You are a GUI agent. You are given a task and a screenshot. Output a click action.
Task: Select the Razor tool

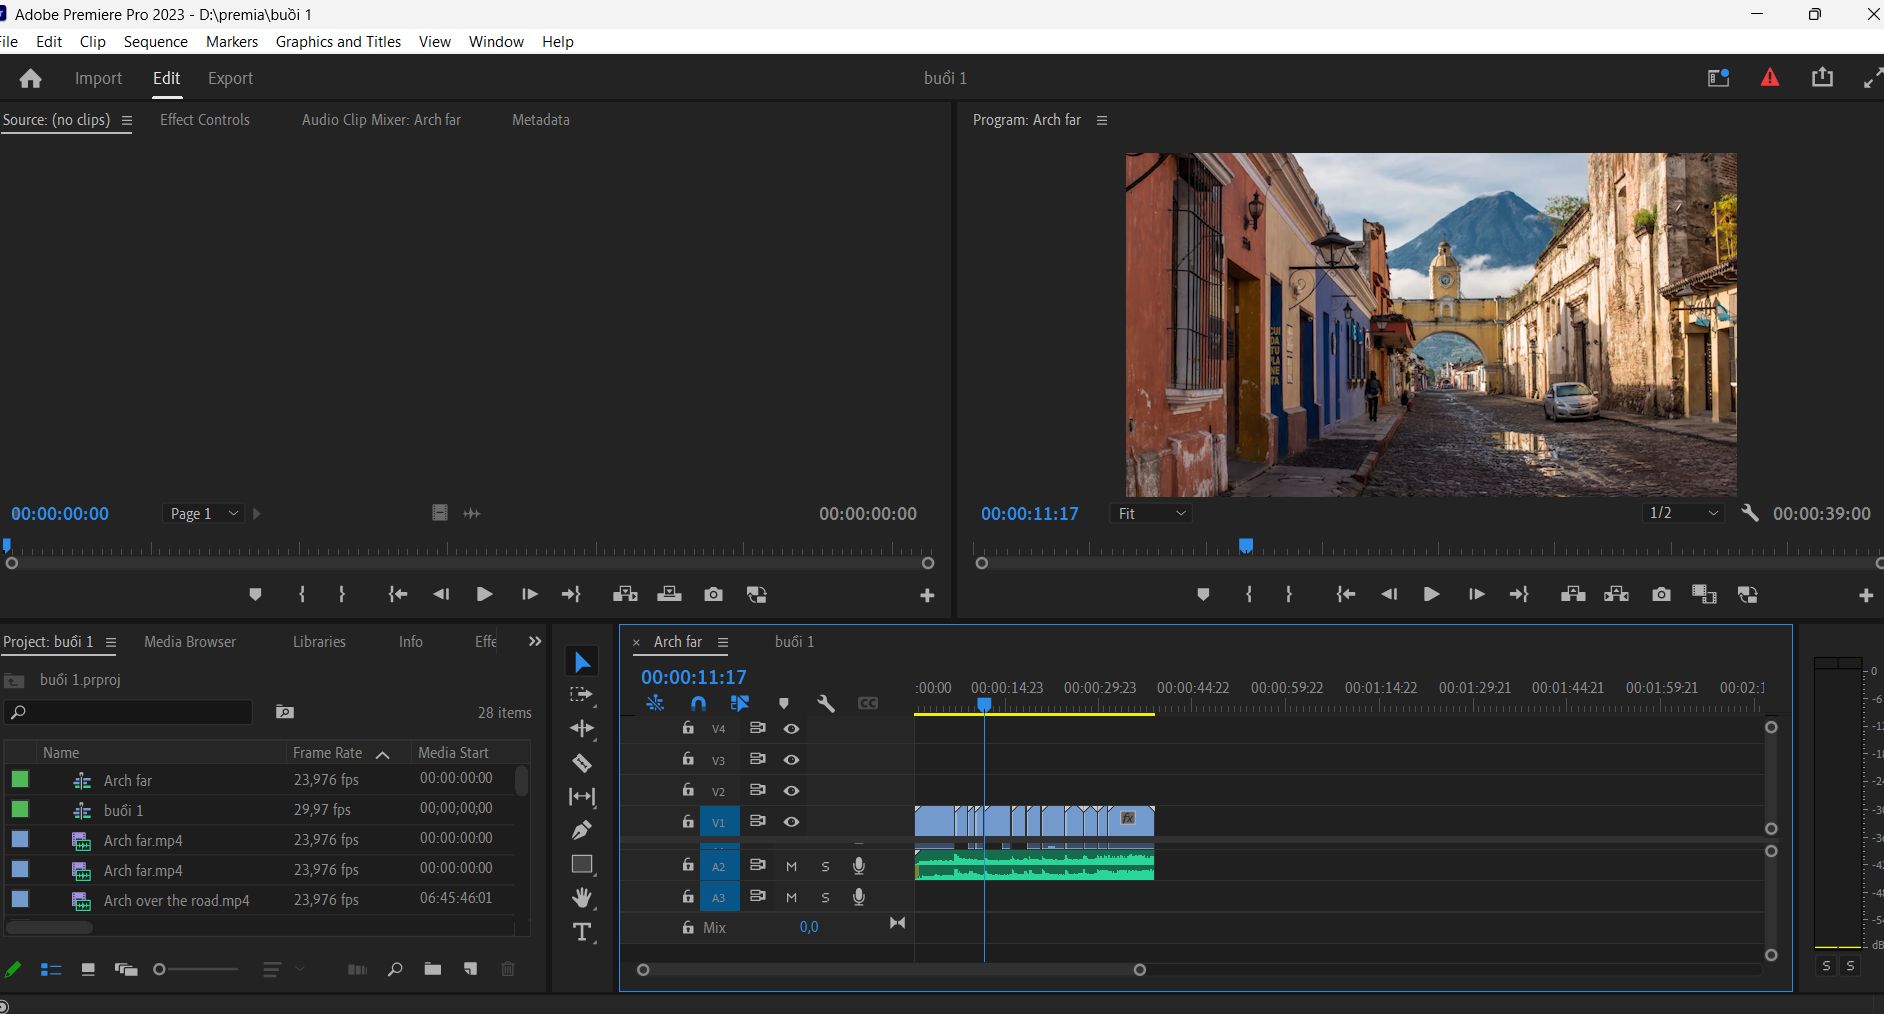pyautogui.click(x=582, y=764)
